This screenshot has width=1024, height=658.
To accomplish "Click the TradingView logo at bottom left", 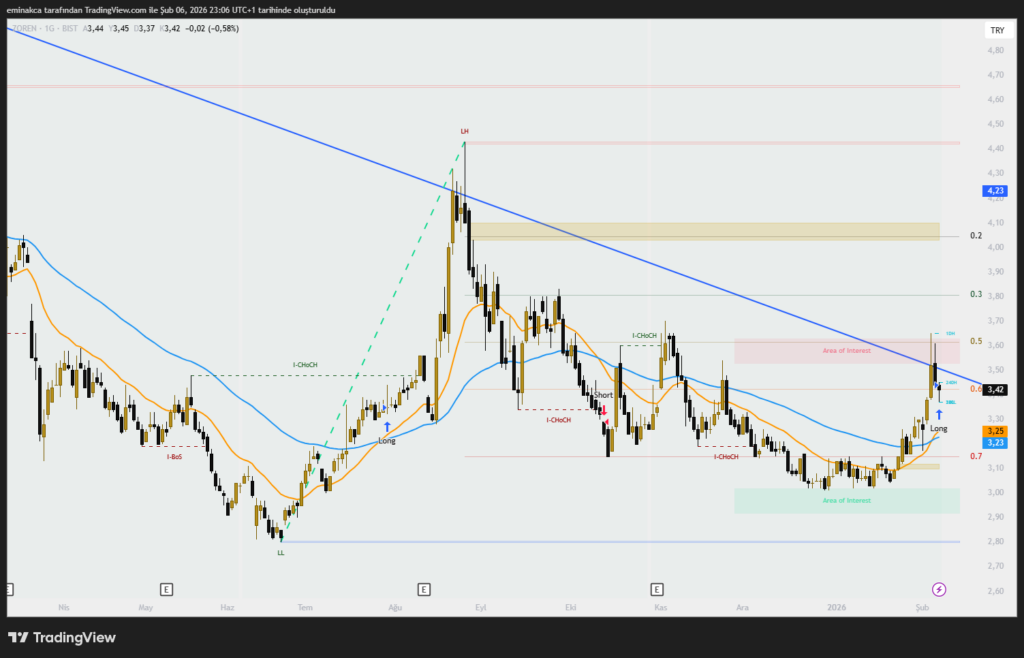I will (x=62, y=637).
